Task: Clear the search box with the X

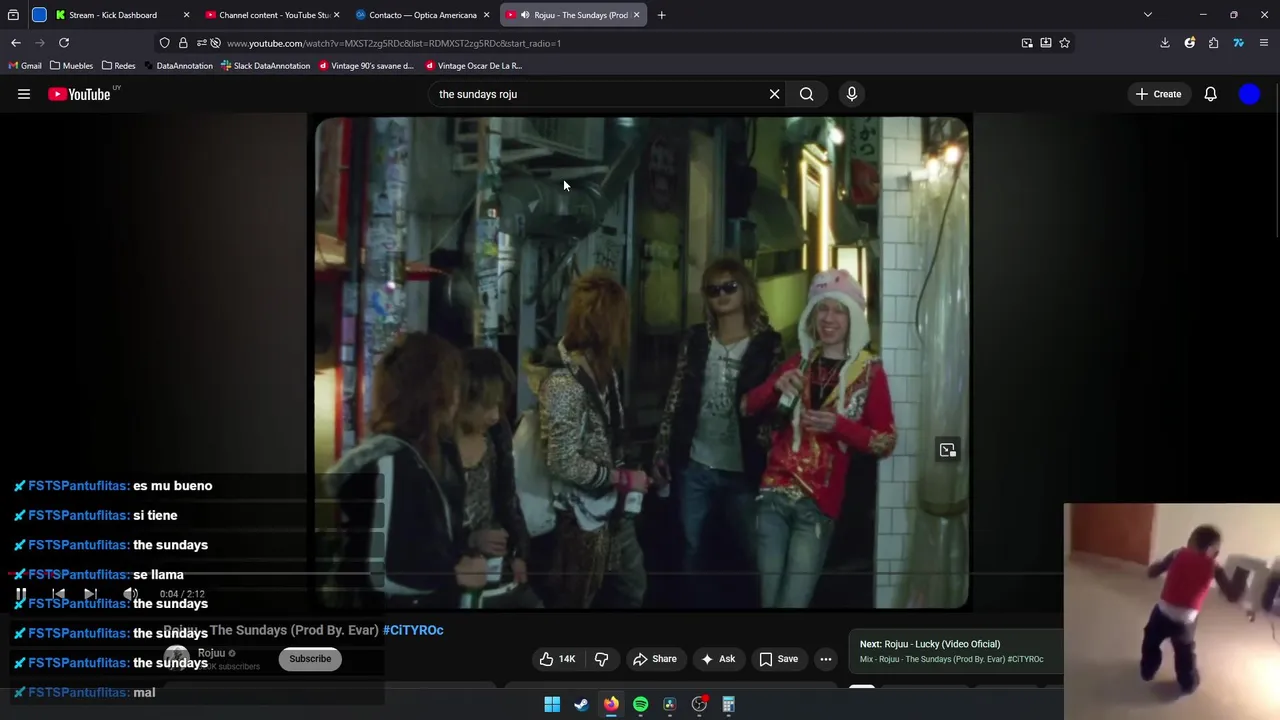Action: 774,94
